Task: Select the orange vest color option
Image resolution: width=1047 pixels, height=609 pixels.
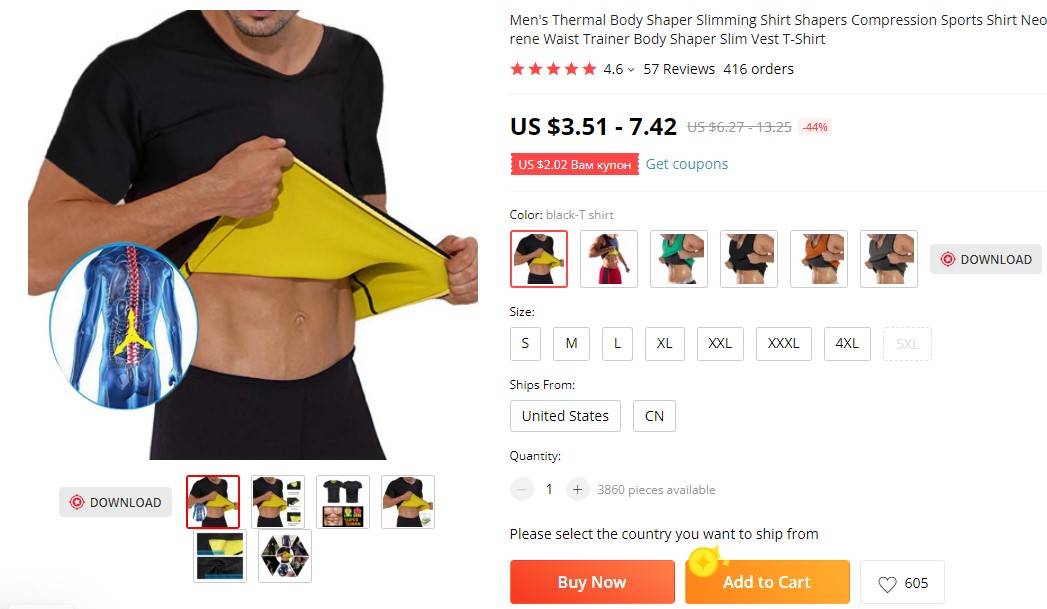Action: coord(819,259)
